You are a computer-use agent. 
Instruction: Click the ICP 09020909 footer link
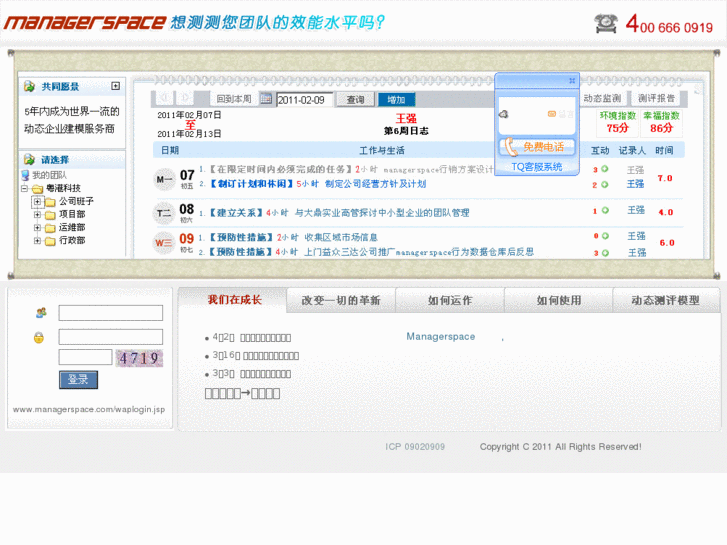tap(415, 446)
